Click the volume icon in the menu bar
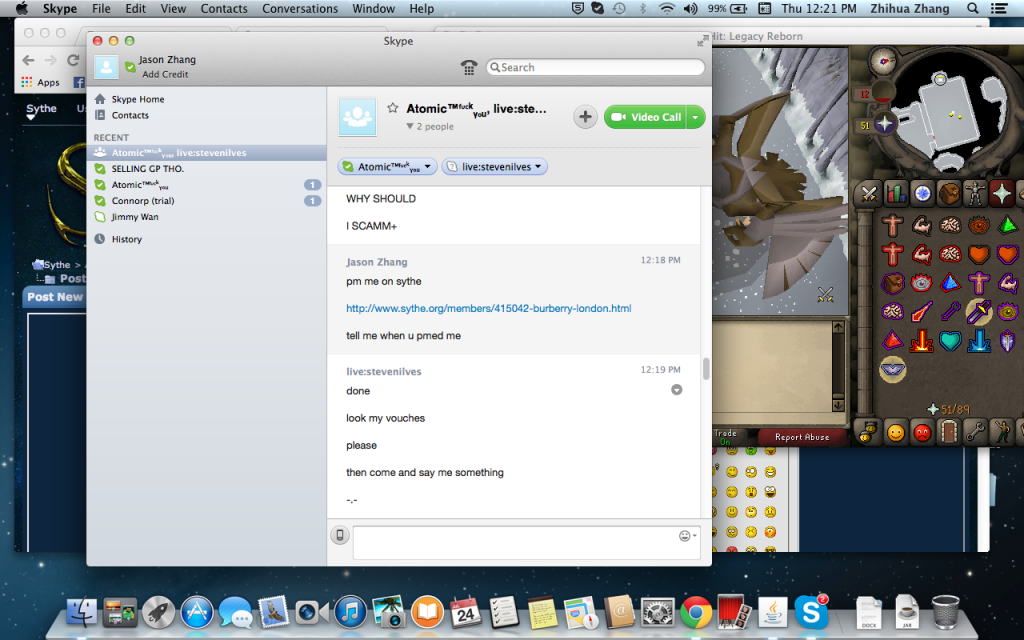The image size is (1024, 640). [x=690, y=8]
